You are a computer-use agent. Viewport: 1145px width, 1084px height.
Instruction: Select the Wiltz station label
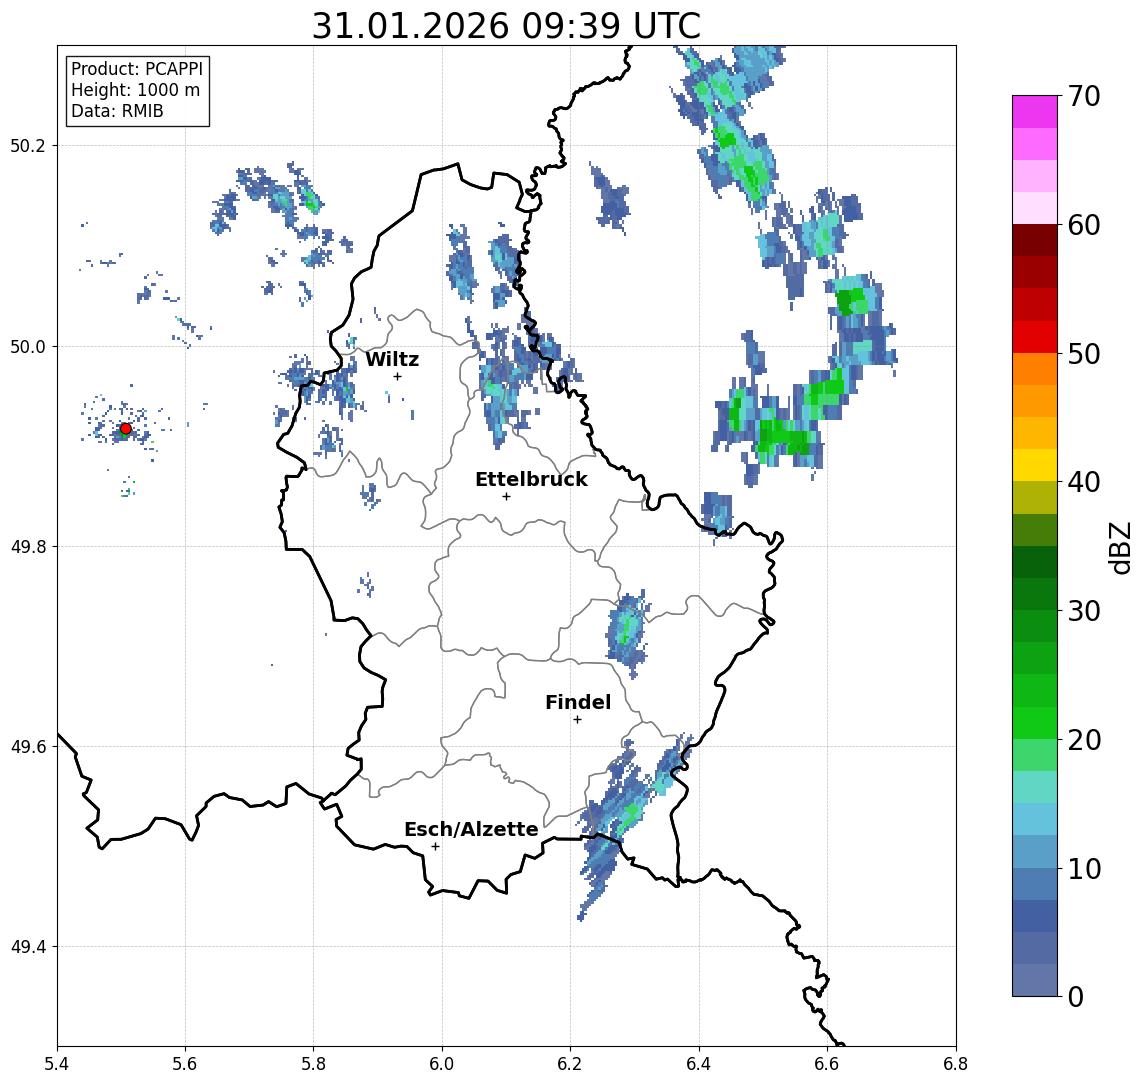point(392,359)
